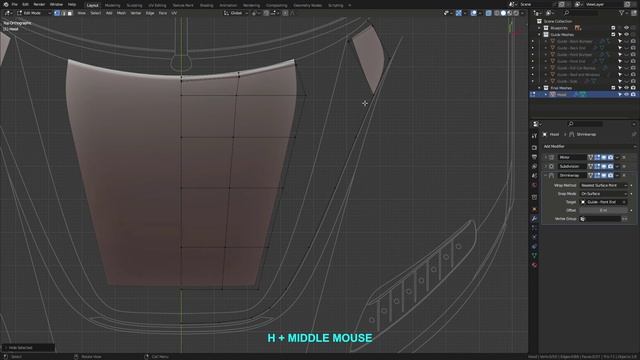The width and height of the screenshot is (640, 360).
Task: Select solid viewport shading
Action: click(x=503, y=13)
